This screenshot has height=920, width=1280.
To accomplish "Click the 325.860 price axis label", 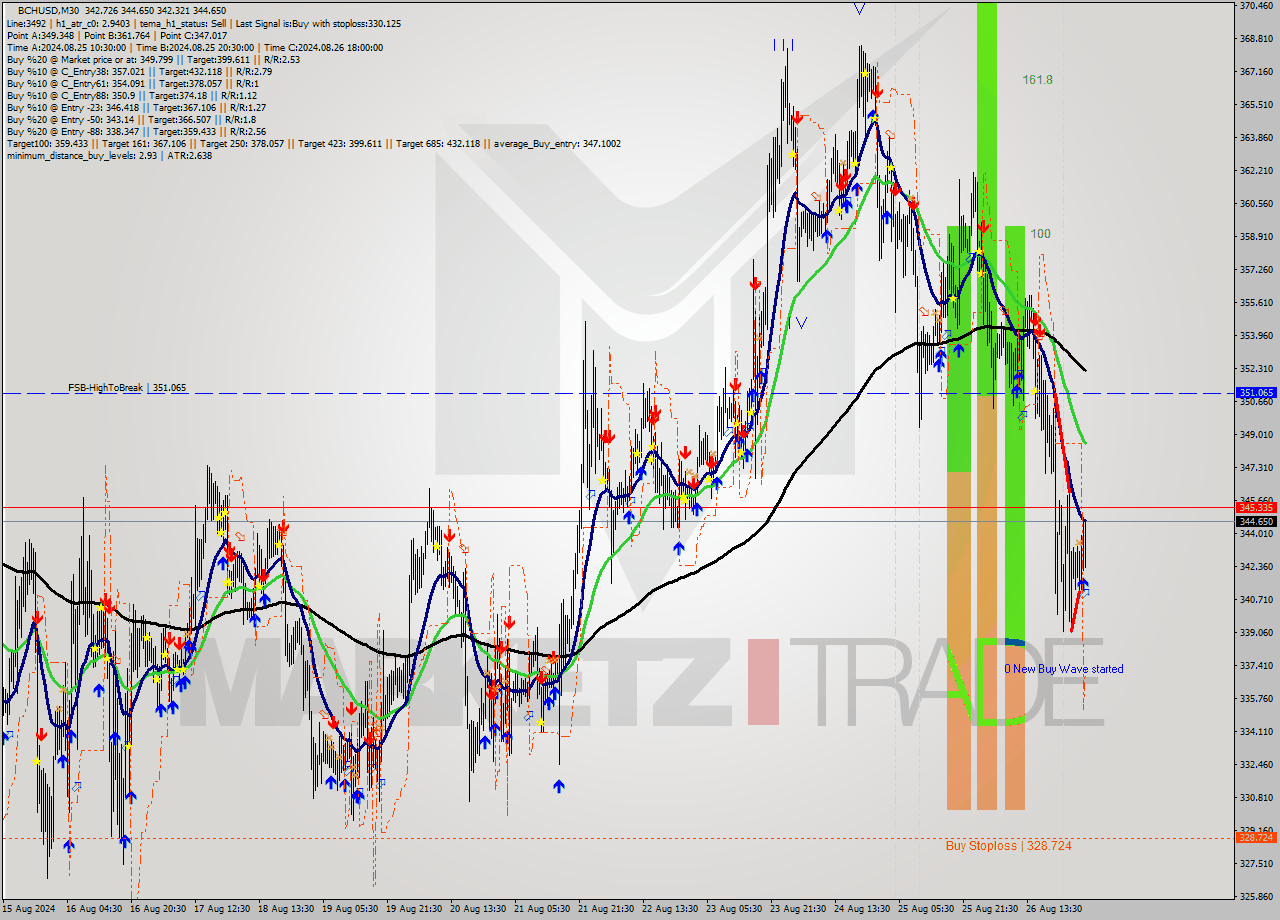I will coord(1256,897).
